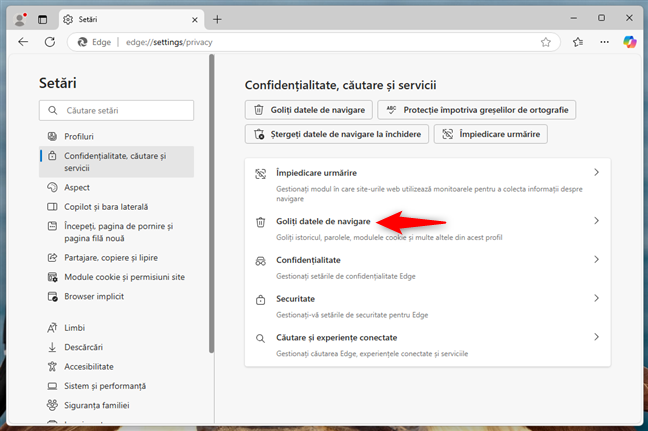Open Profiluri in settings sidebar
This screenshot has height=431, width=648.
tap(117, 136)
